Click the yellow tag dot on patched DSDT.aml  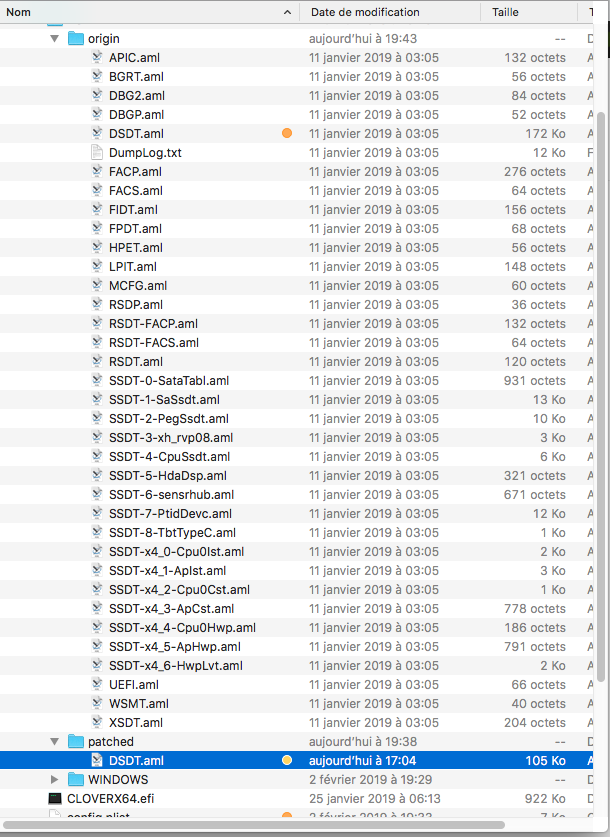287,761
